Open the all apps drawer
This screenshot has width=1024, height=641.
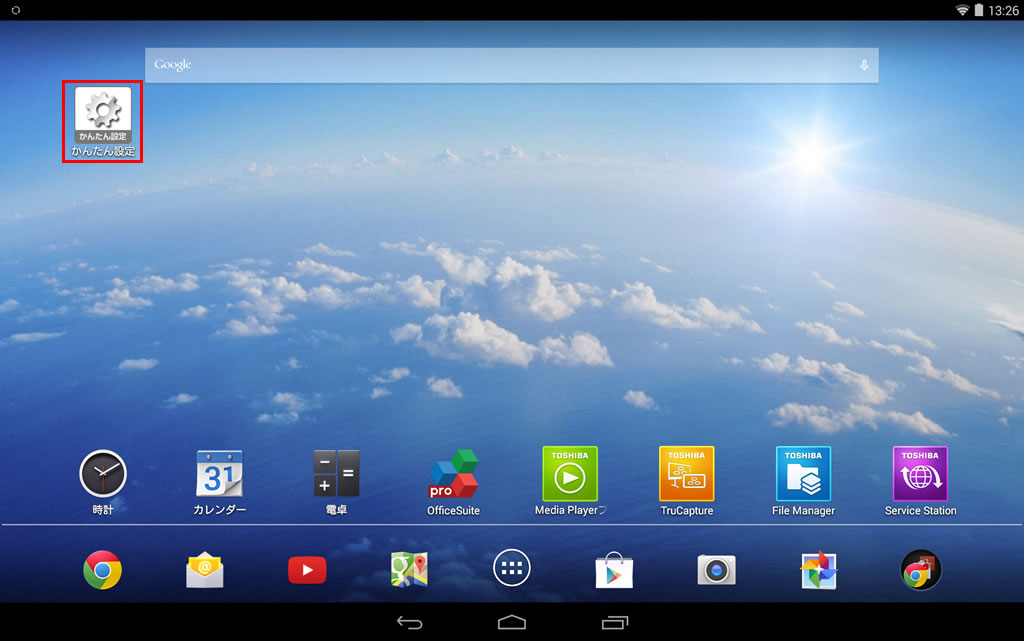point(512,570)
